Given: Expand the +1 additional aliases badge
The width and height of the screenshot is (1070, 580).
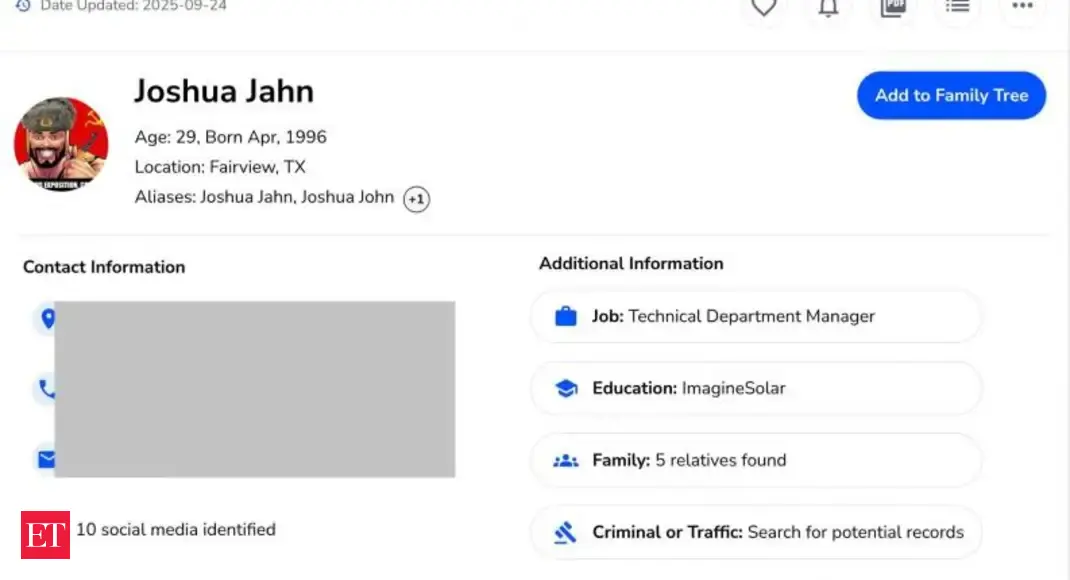Looking at the screenshot, I should 416,199.
